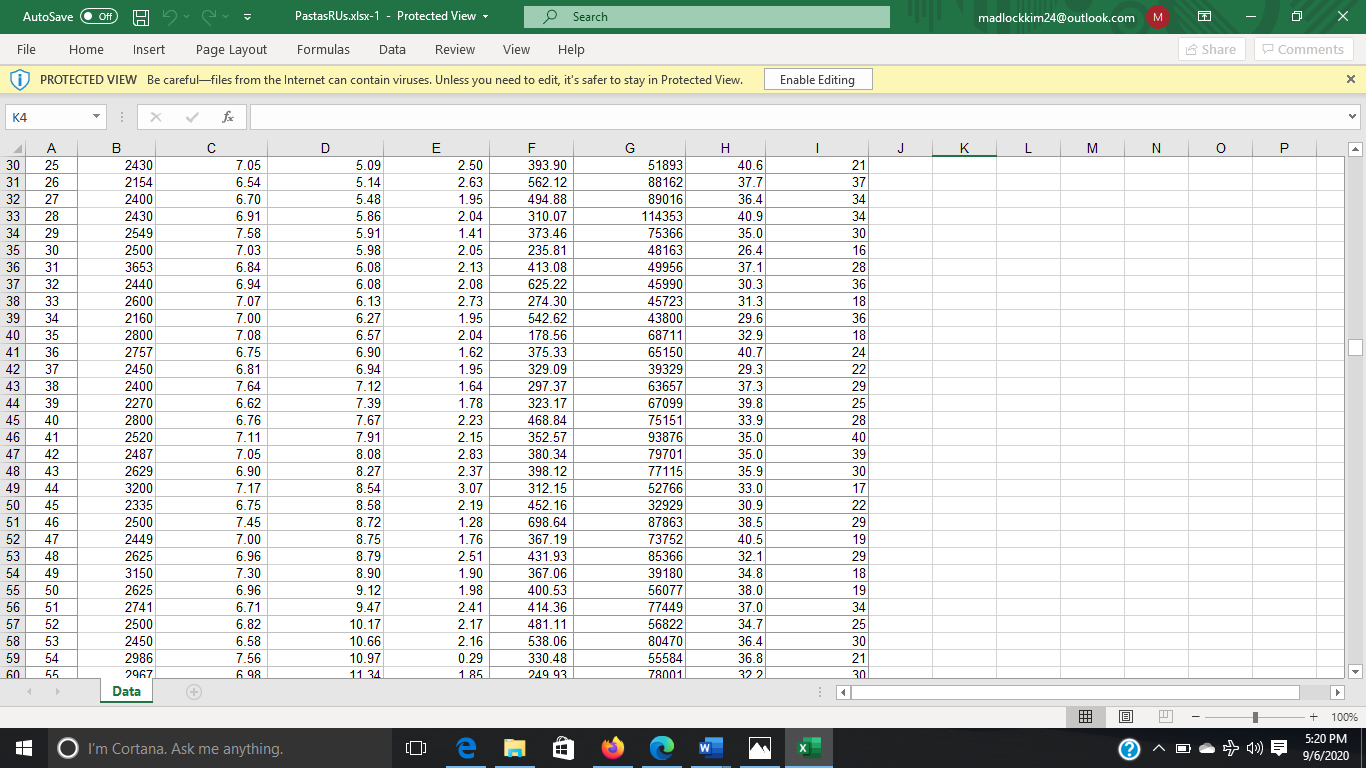Click the Insert Function fx icon

[x=228, y=117]
